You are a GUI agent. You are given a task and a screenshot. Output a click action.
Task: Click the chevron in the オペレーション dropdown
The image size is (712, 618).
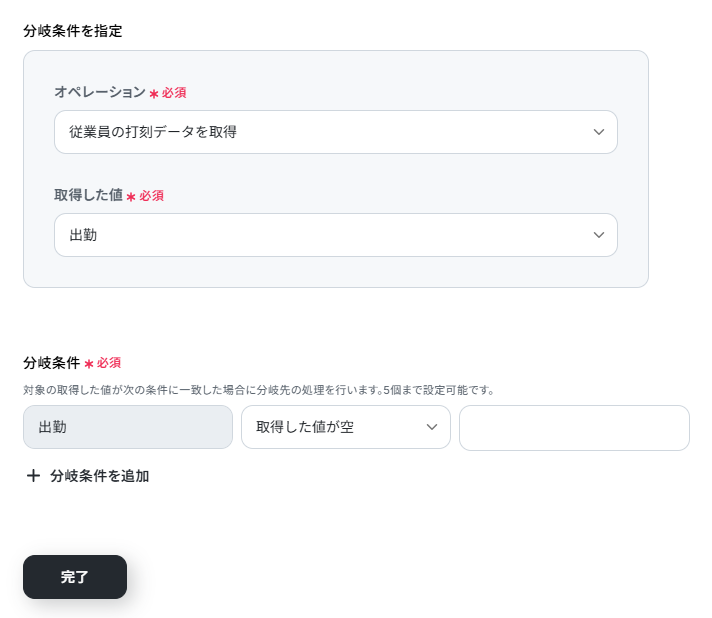(x=599, y=132)
